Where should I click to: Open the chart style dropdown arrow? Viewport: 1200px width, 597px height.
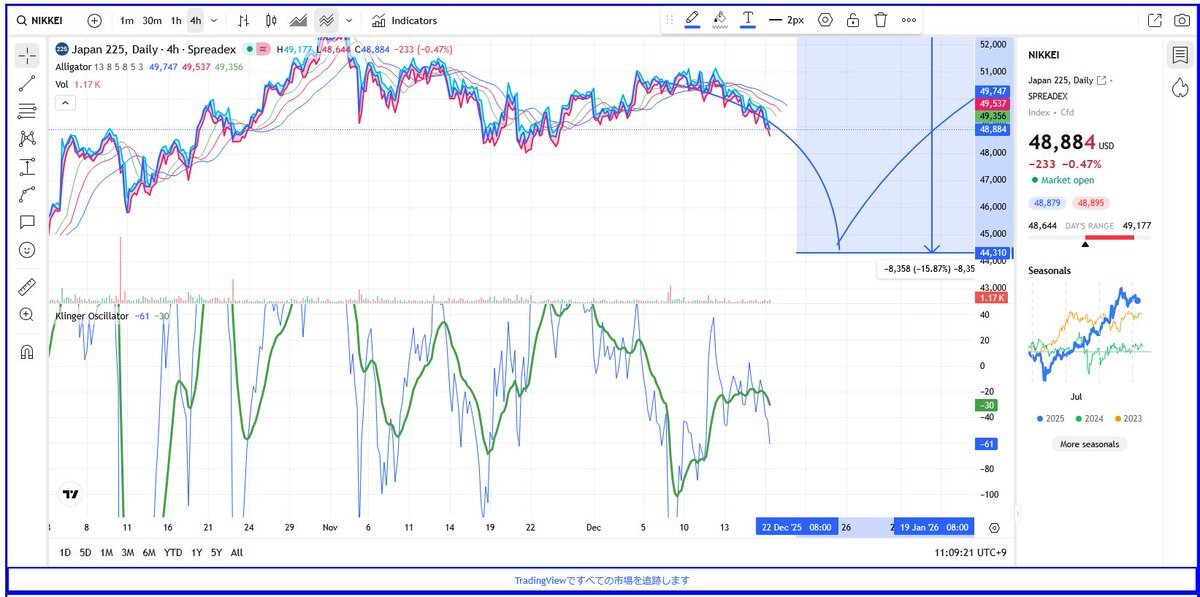[348, 20]
